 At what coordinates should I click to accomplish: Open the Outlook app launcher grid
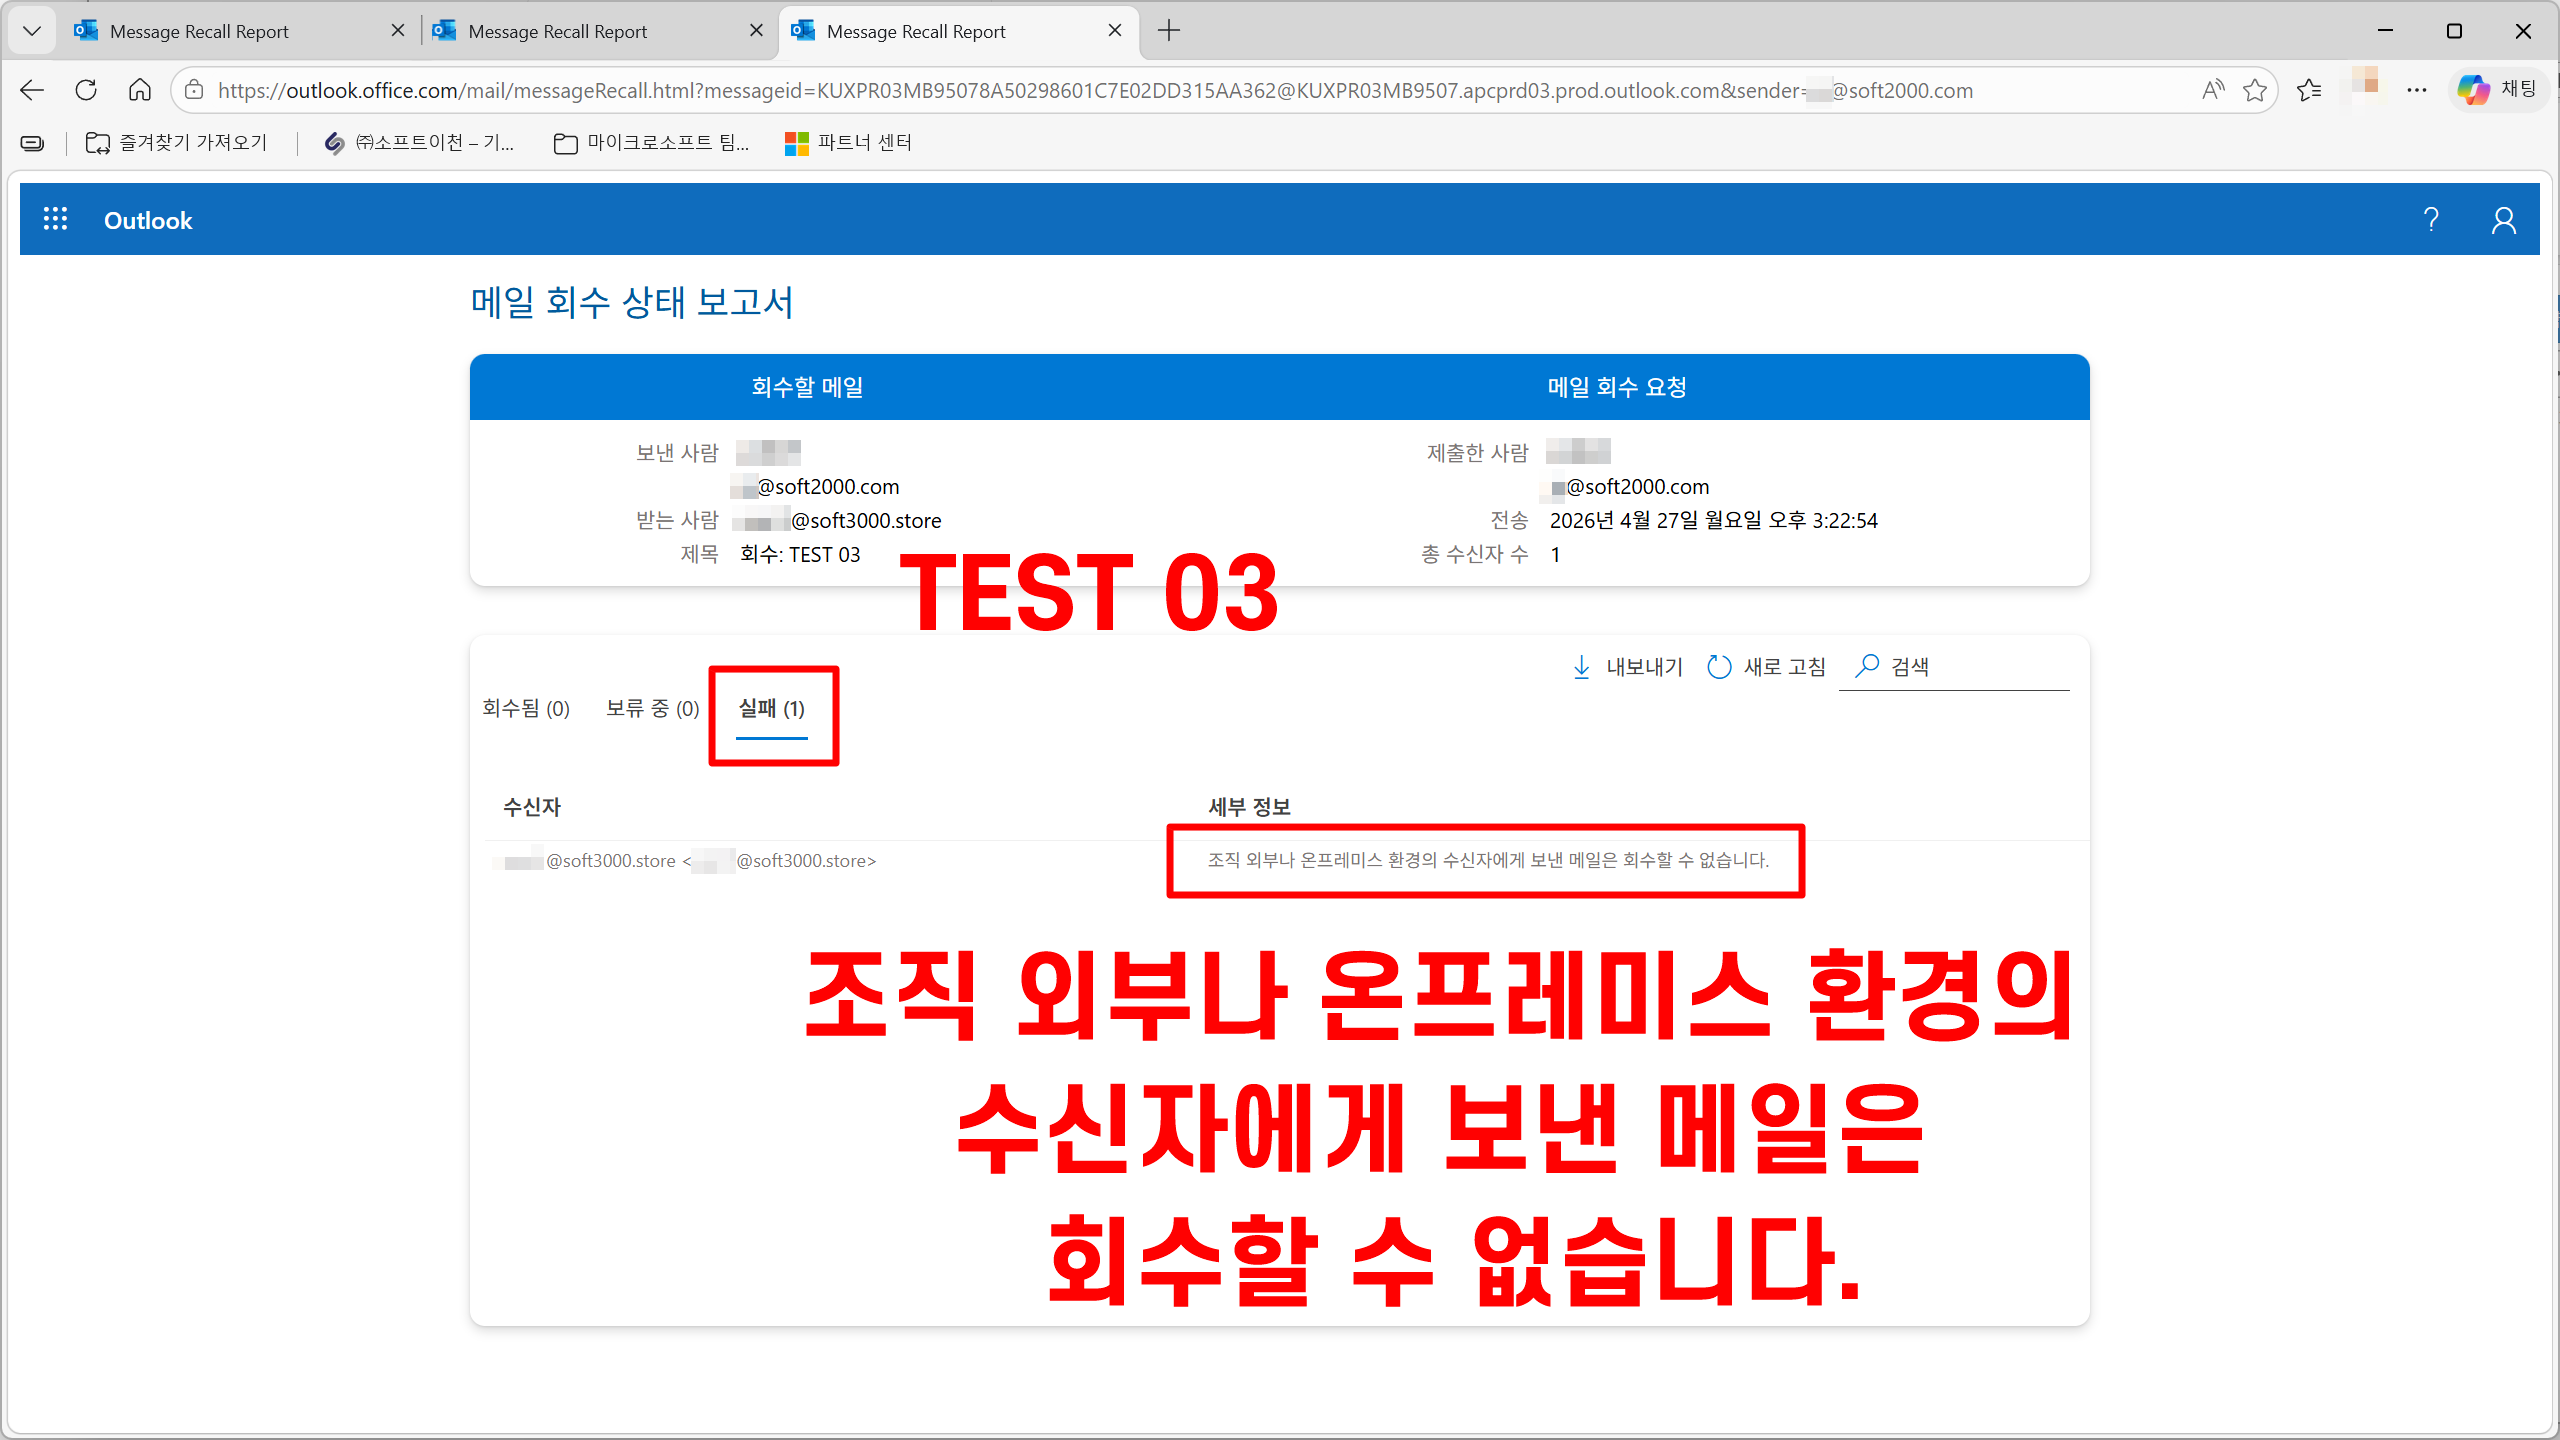click(55, 220)
